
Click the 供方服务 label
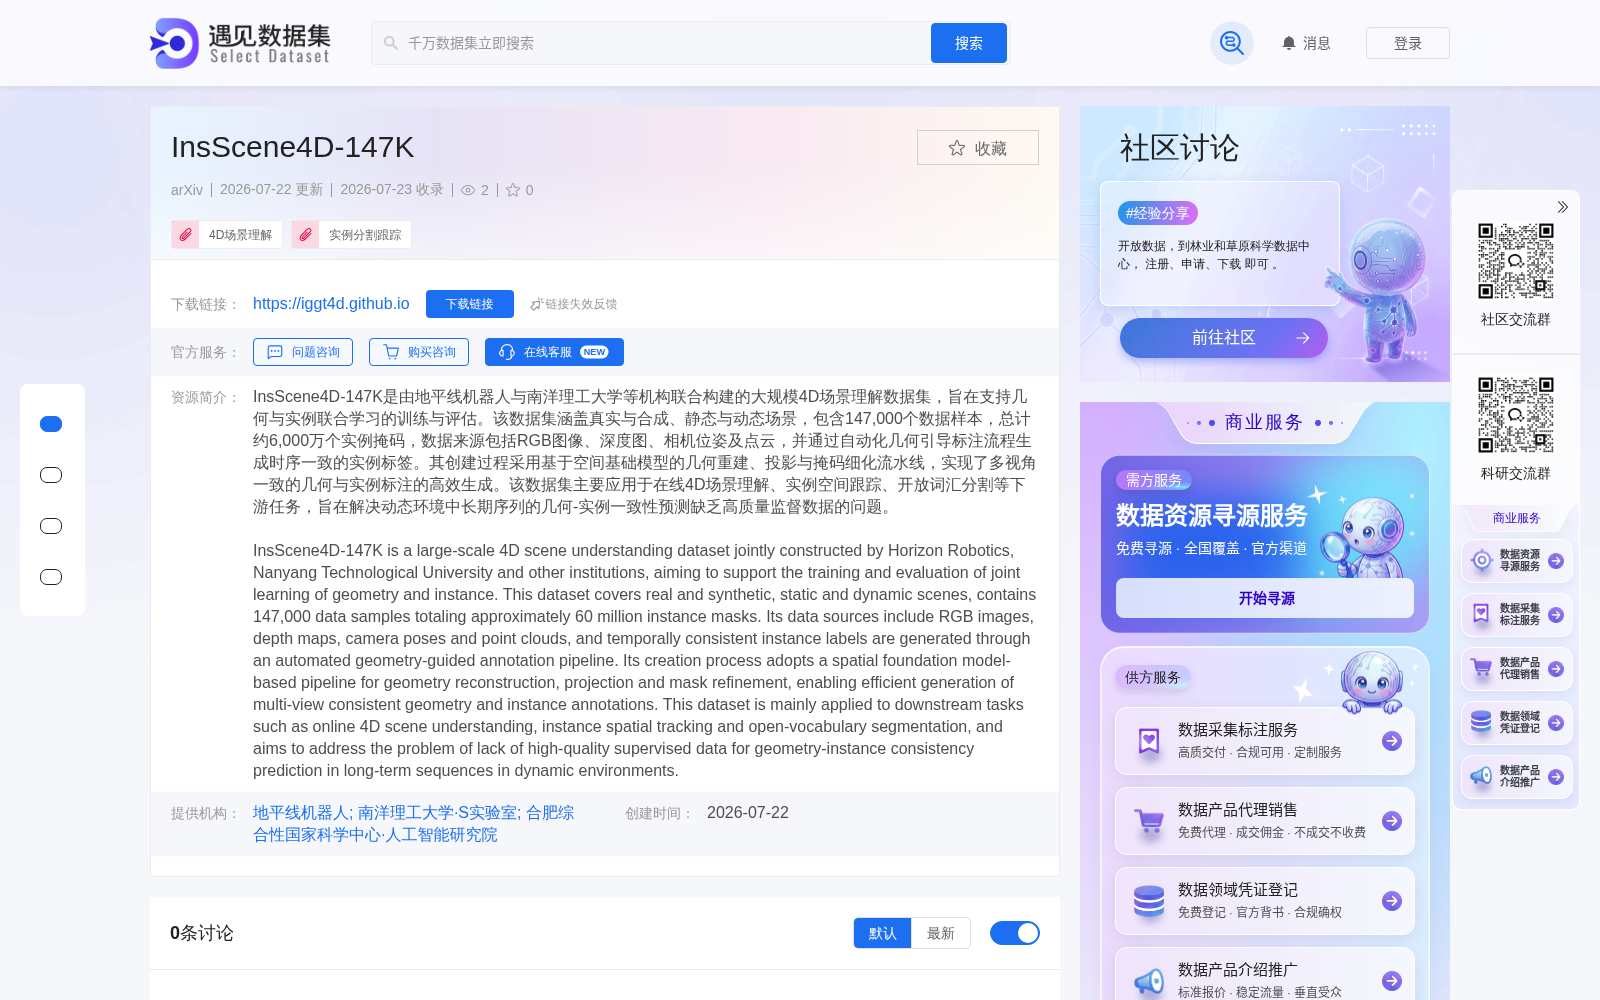point(1153,677)
